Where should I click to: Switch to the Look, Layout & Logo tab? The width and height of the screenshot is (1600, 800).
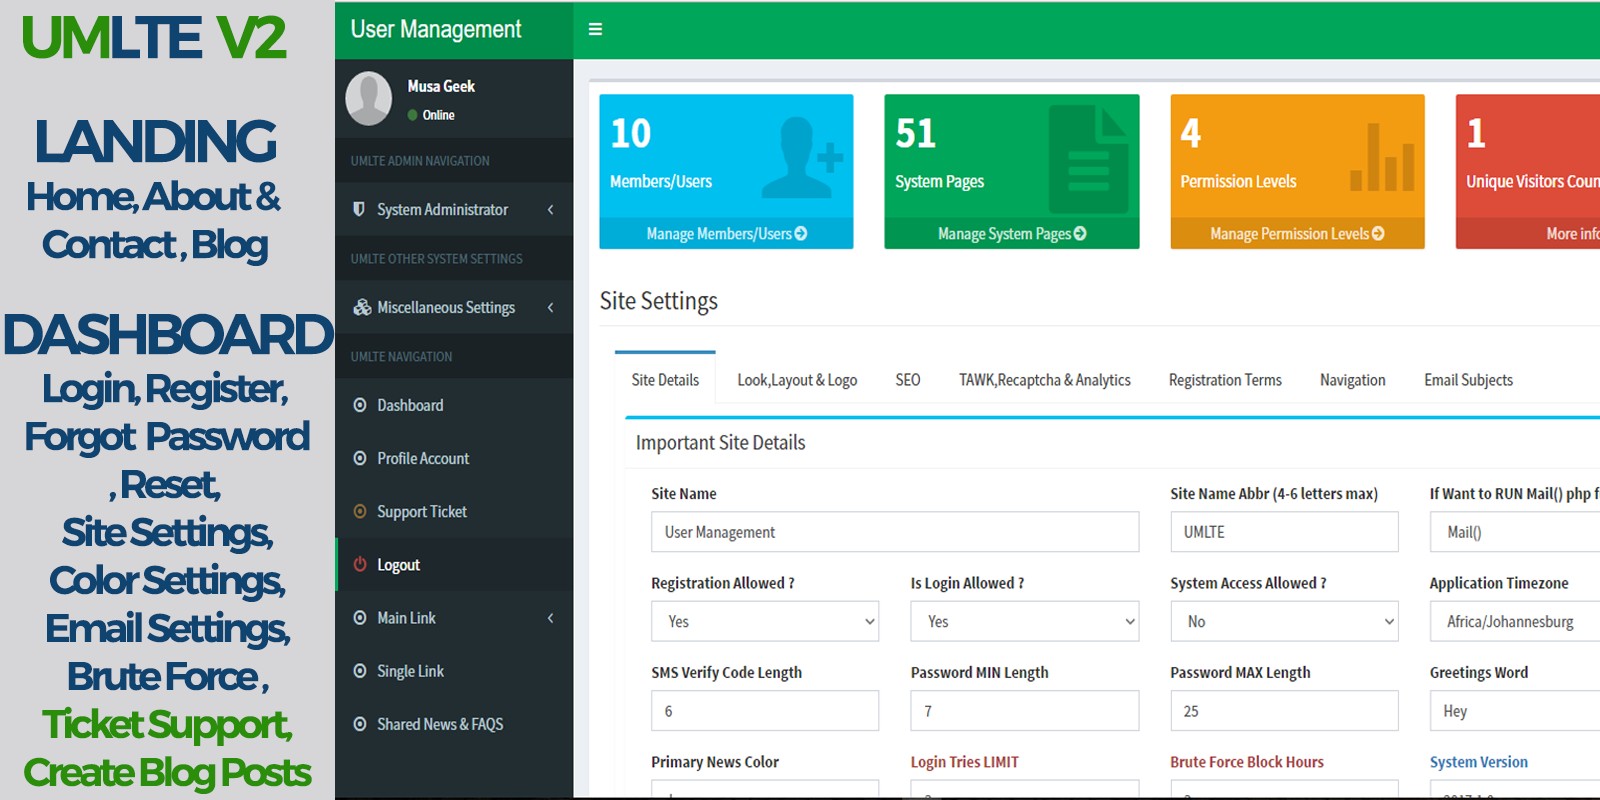pos(797,380)
